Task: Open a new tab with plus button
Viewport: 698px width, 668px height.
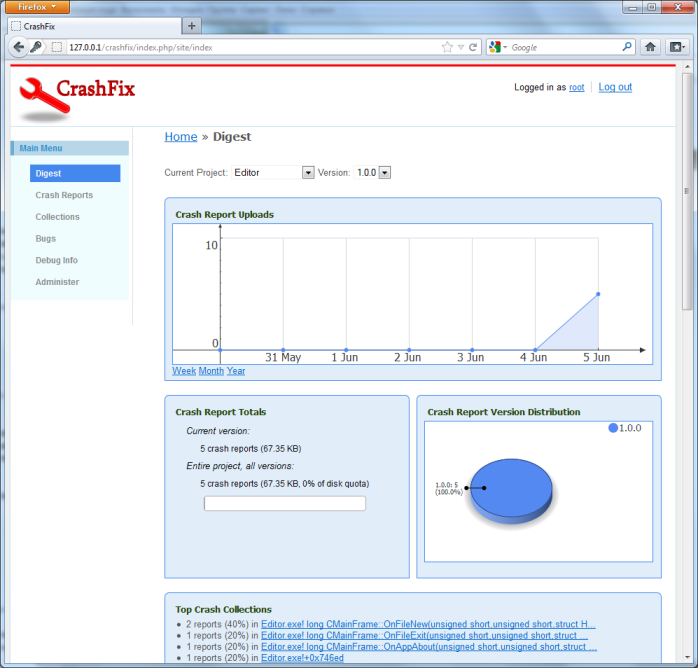Action: [192, 25]
